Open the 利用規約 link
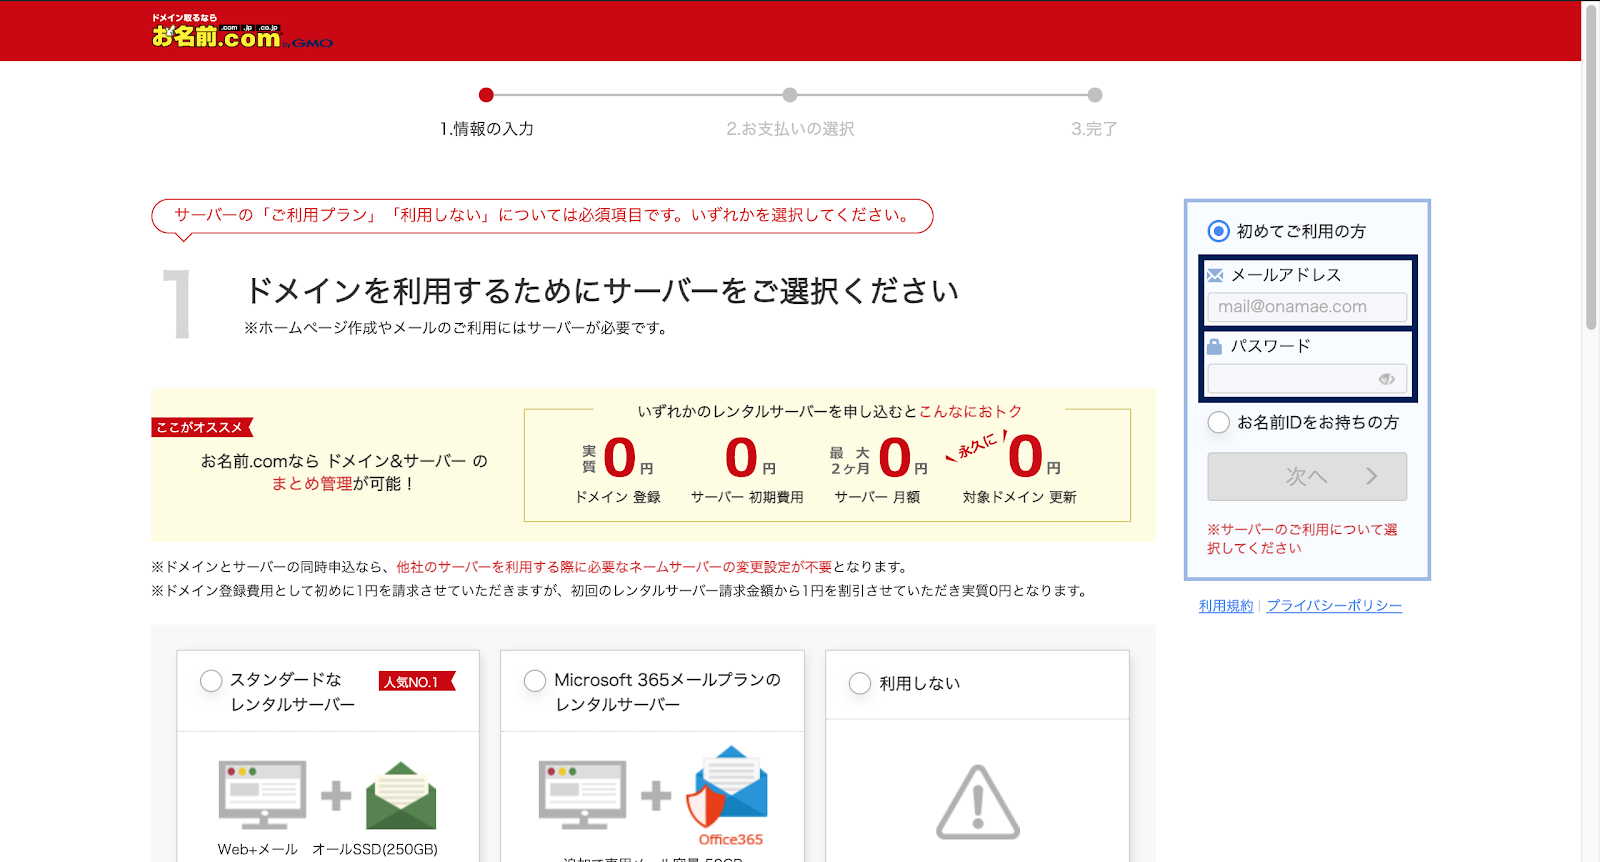Screen dimensions: 1600x862 [x=1226, y=606]
